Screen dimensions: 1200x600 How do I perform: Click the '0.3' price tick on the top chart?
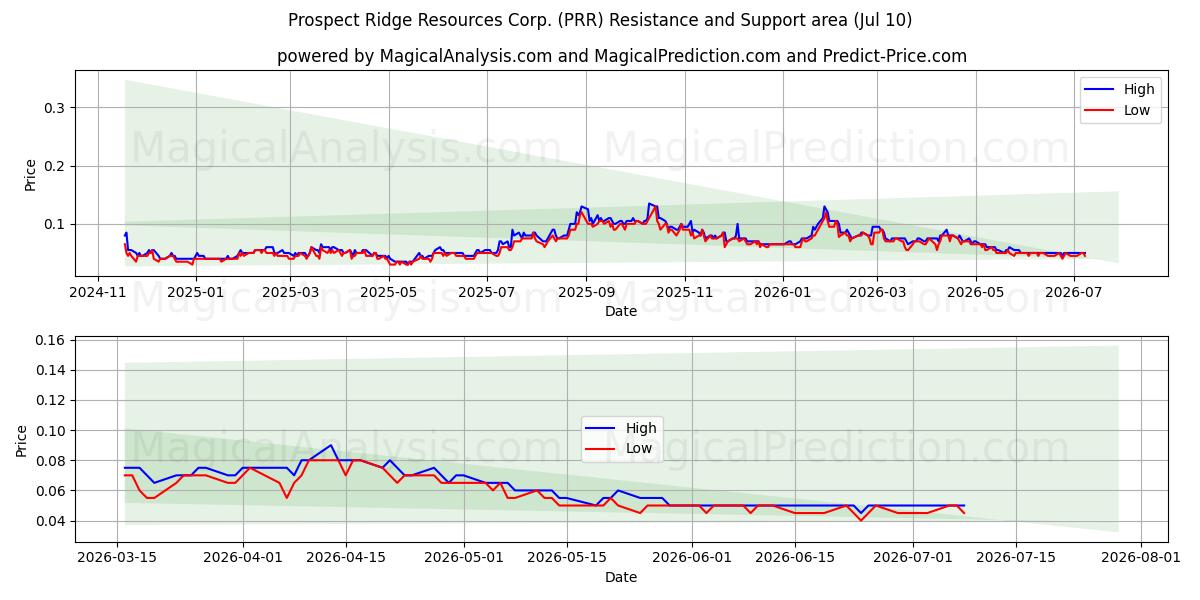pos(54,108)
